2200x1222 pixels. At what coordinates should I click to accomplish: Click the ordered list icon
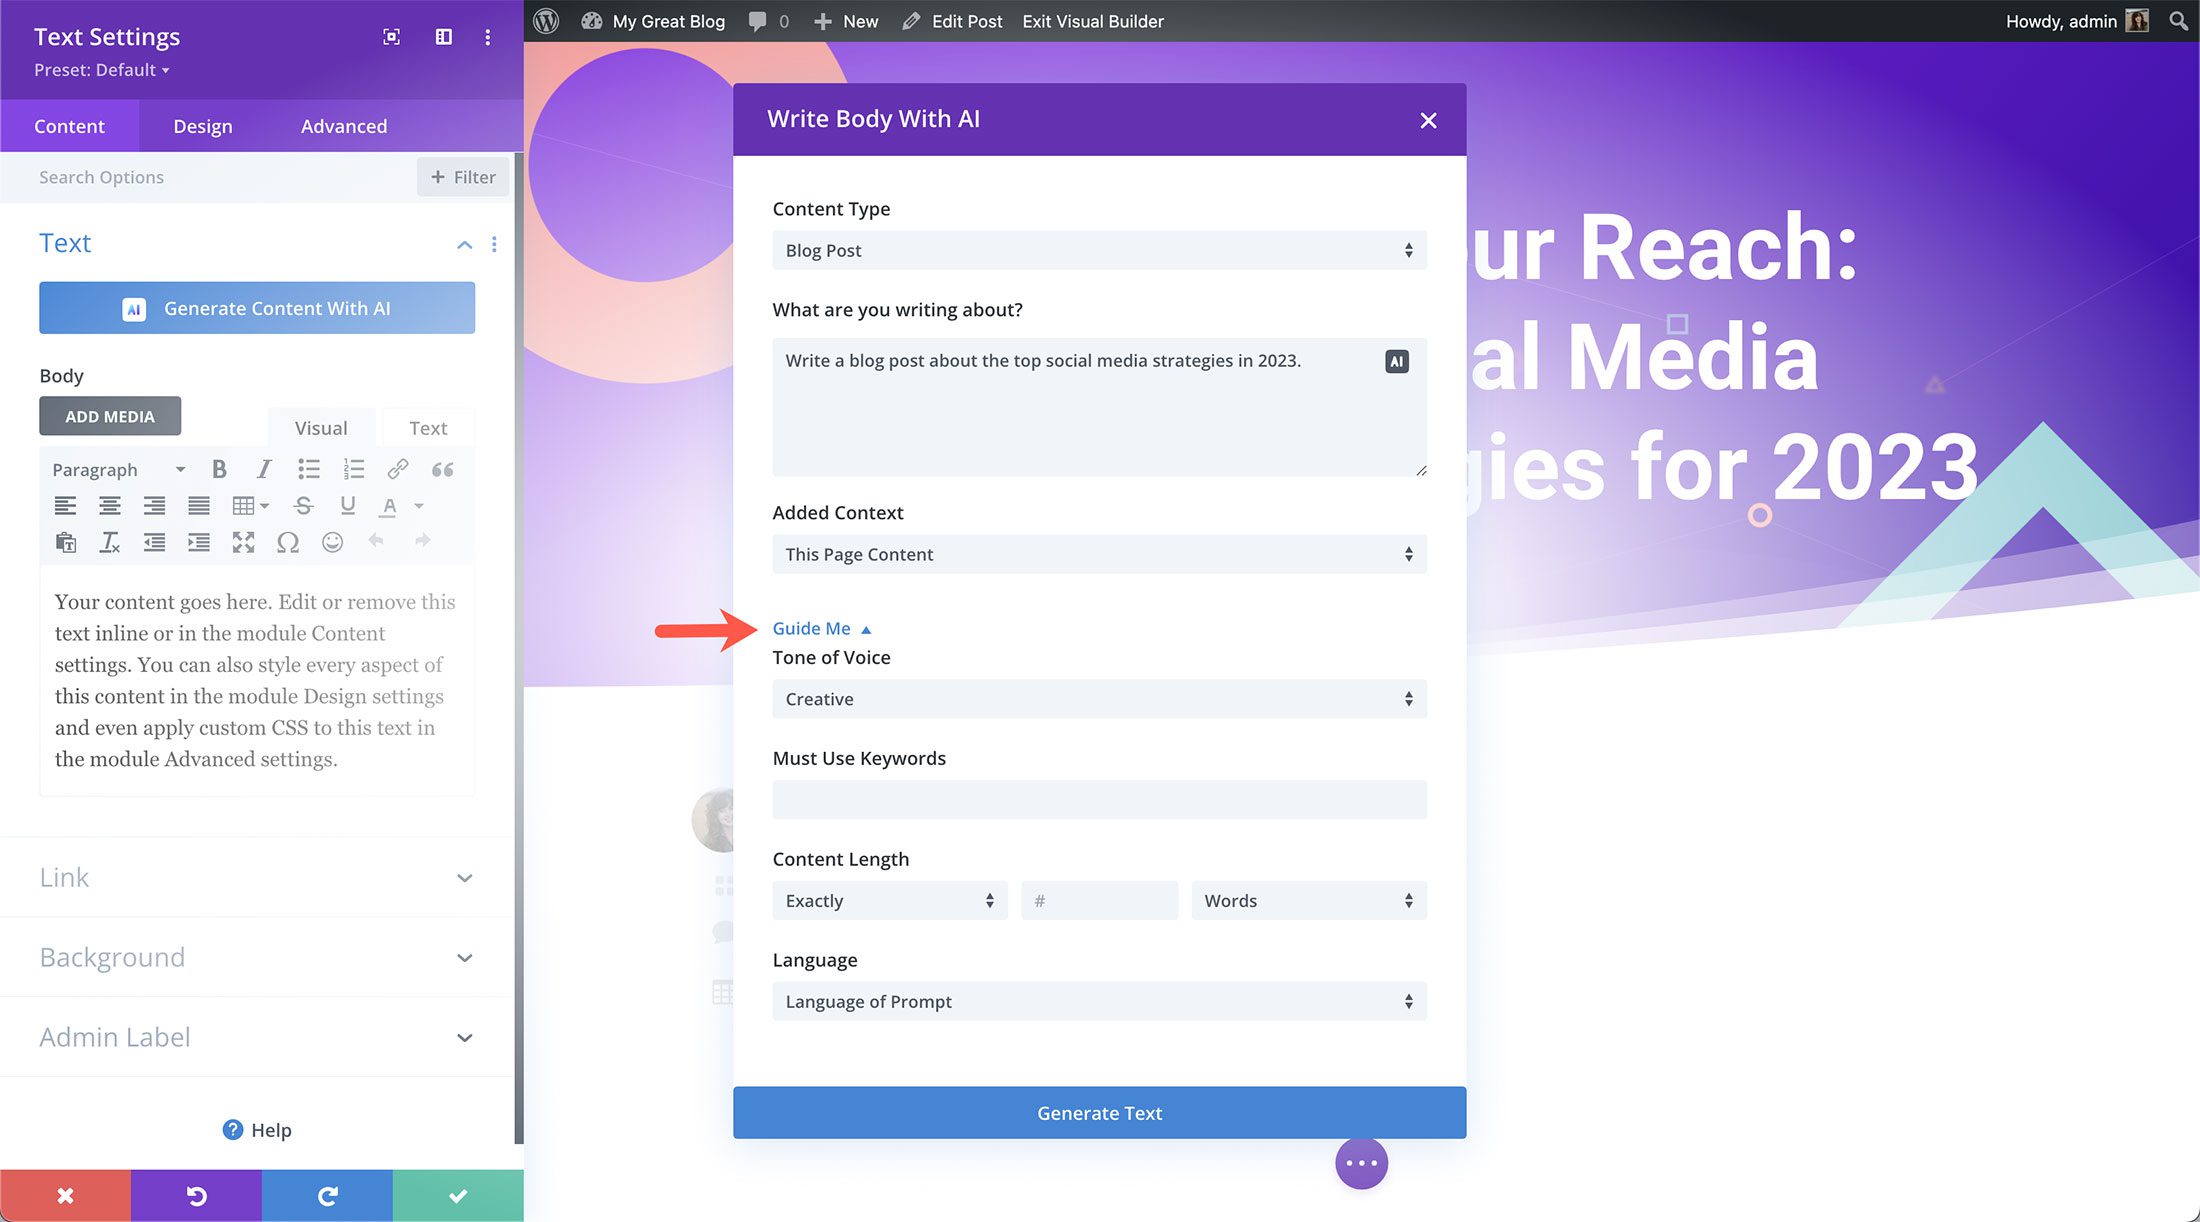[354, 468]
